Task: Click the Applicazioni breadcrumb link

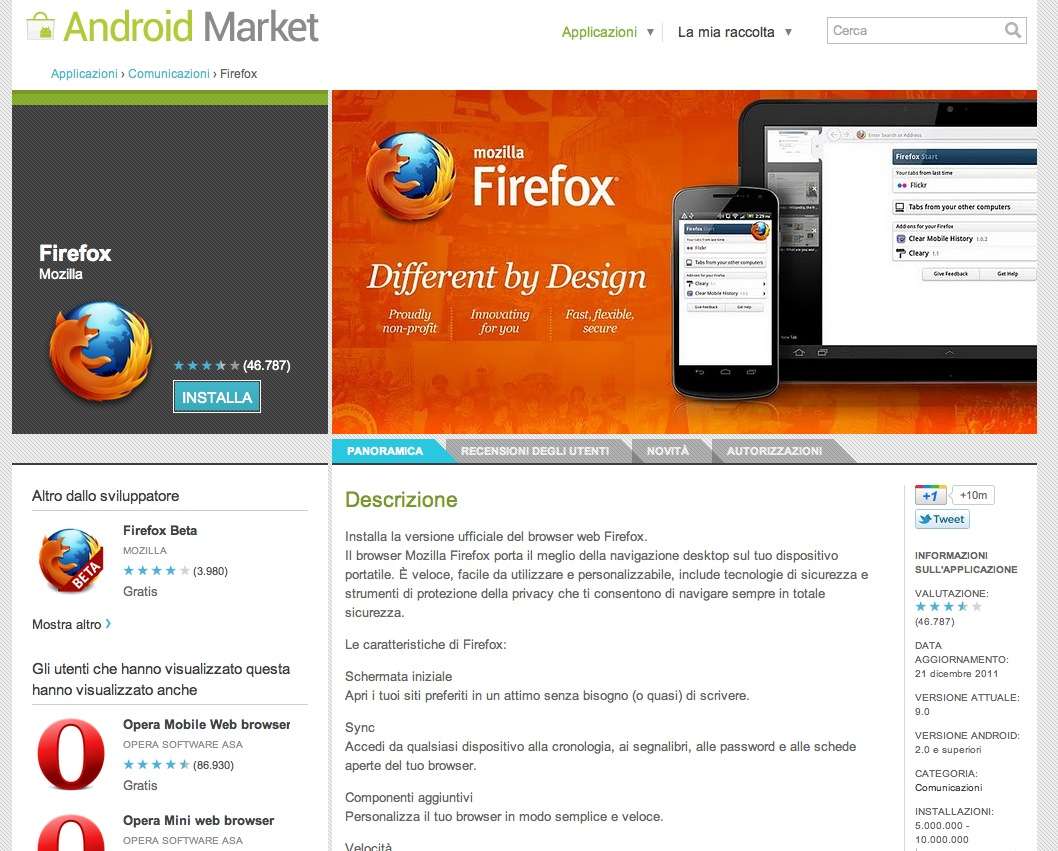Action: pyautogui.click(x=84, y=74)
